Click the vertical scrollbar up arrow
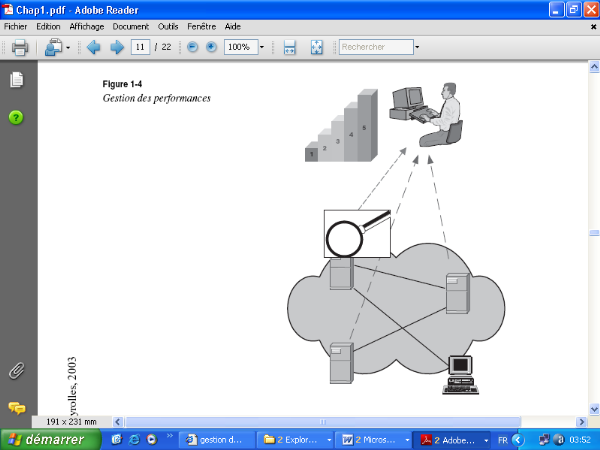 click(594, 67)
